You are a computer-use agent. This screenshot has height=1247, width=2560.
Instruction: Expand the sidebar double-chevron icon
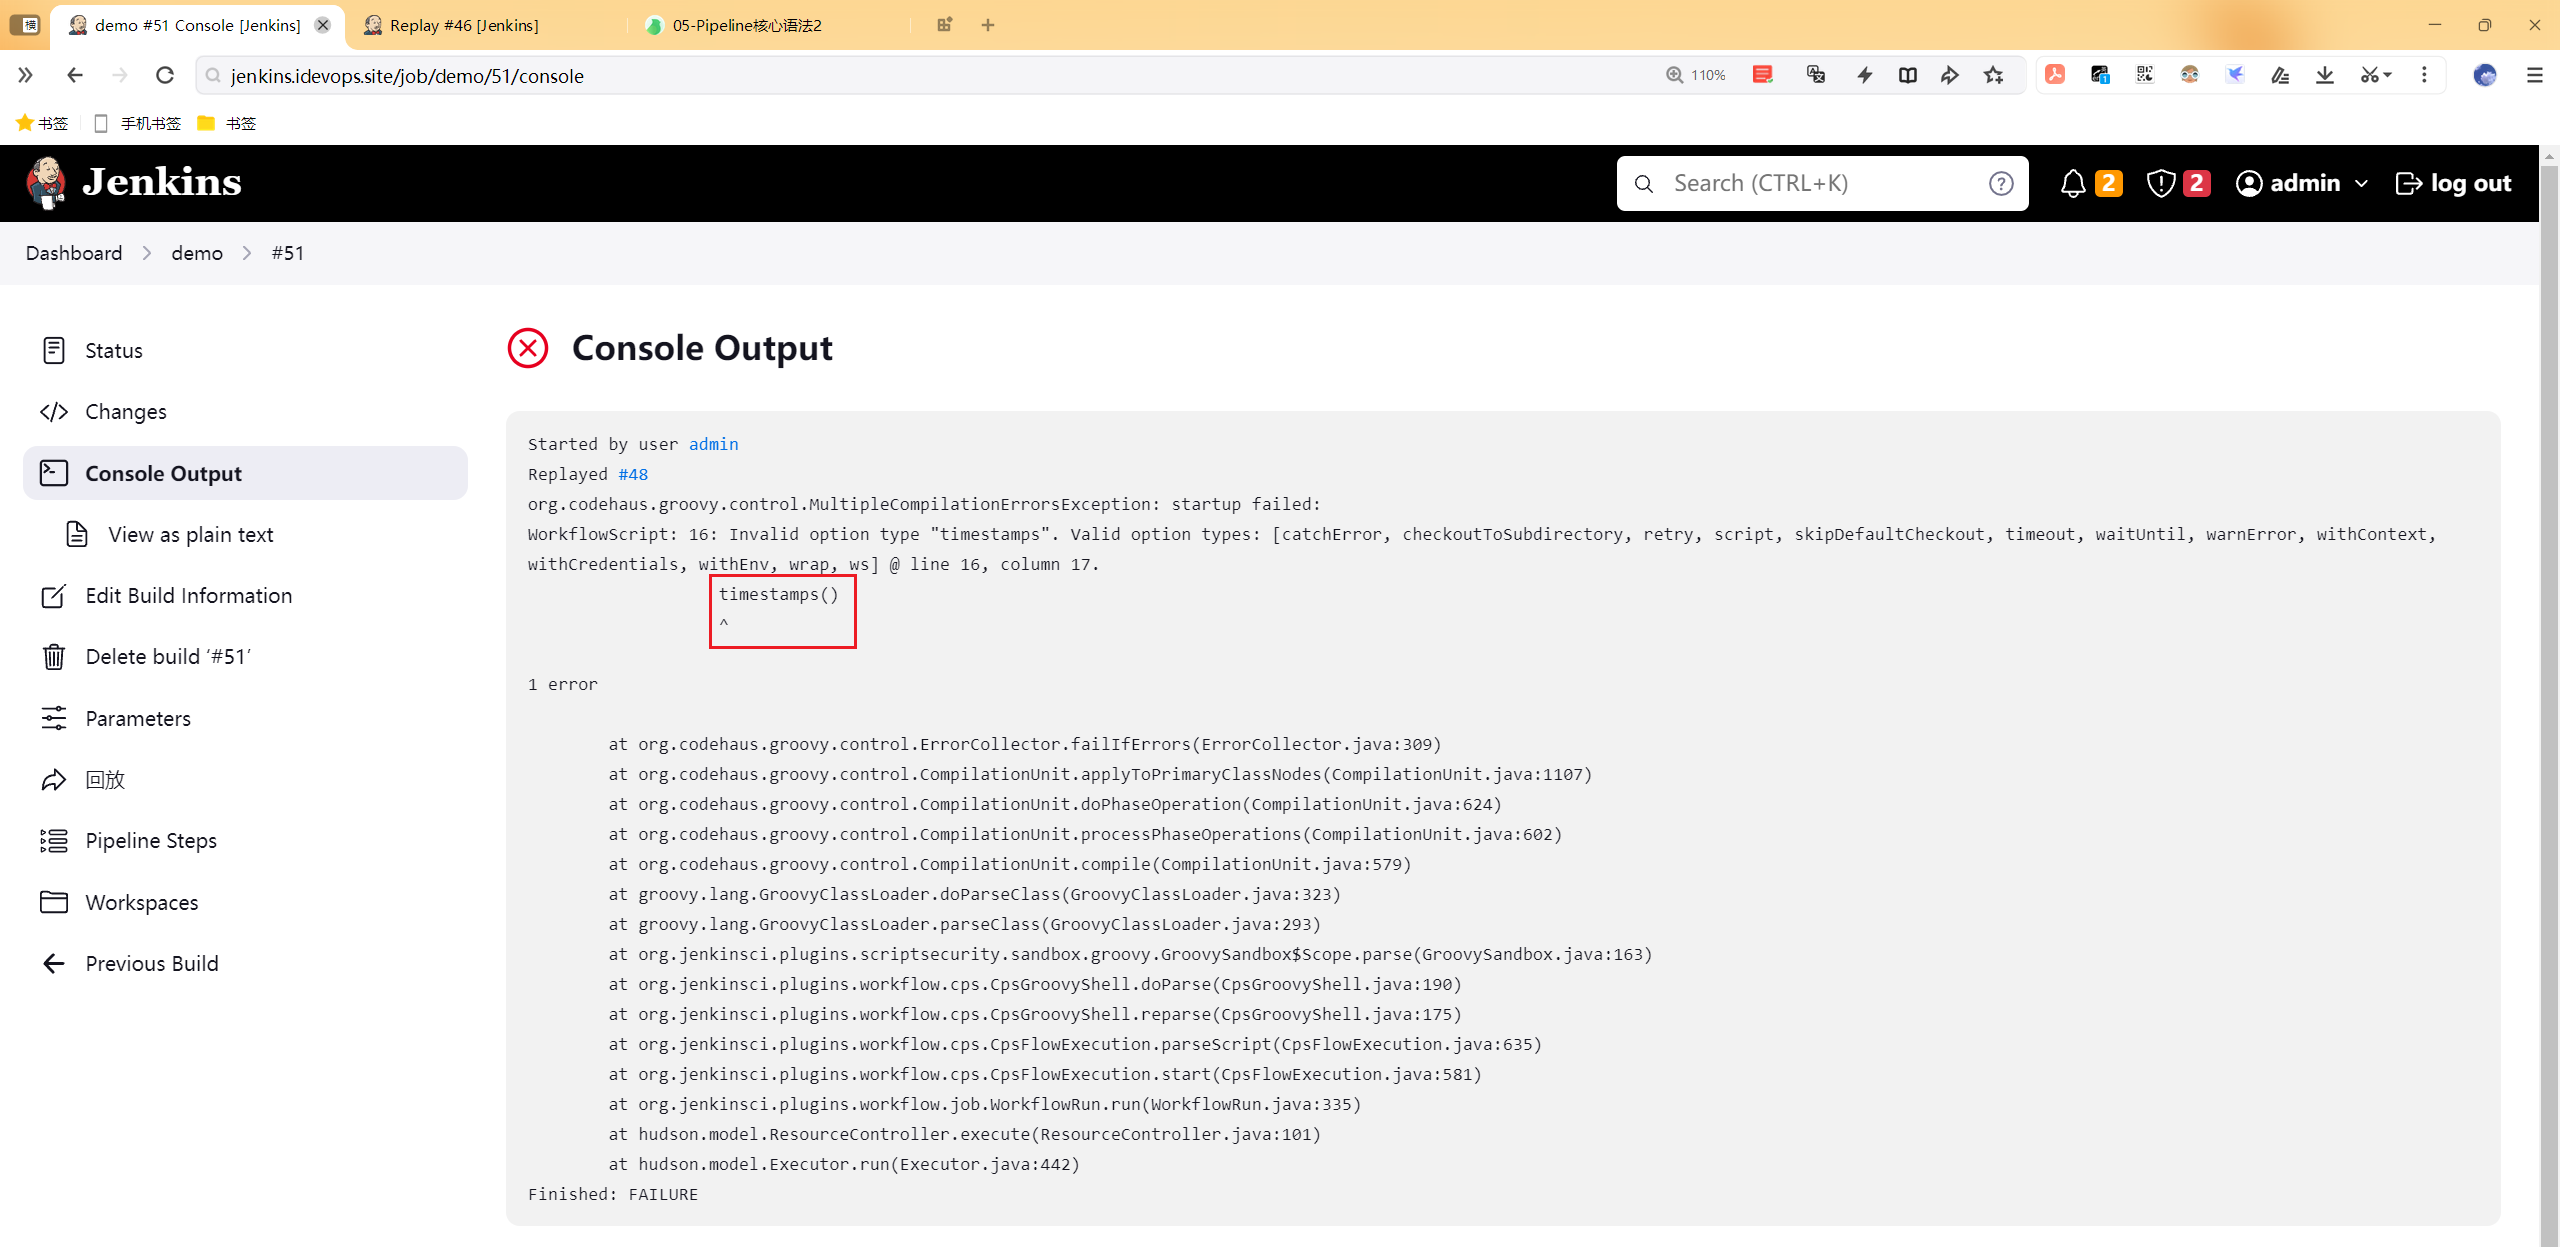25,75
